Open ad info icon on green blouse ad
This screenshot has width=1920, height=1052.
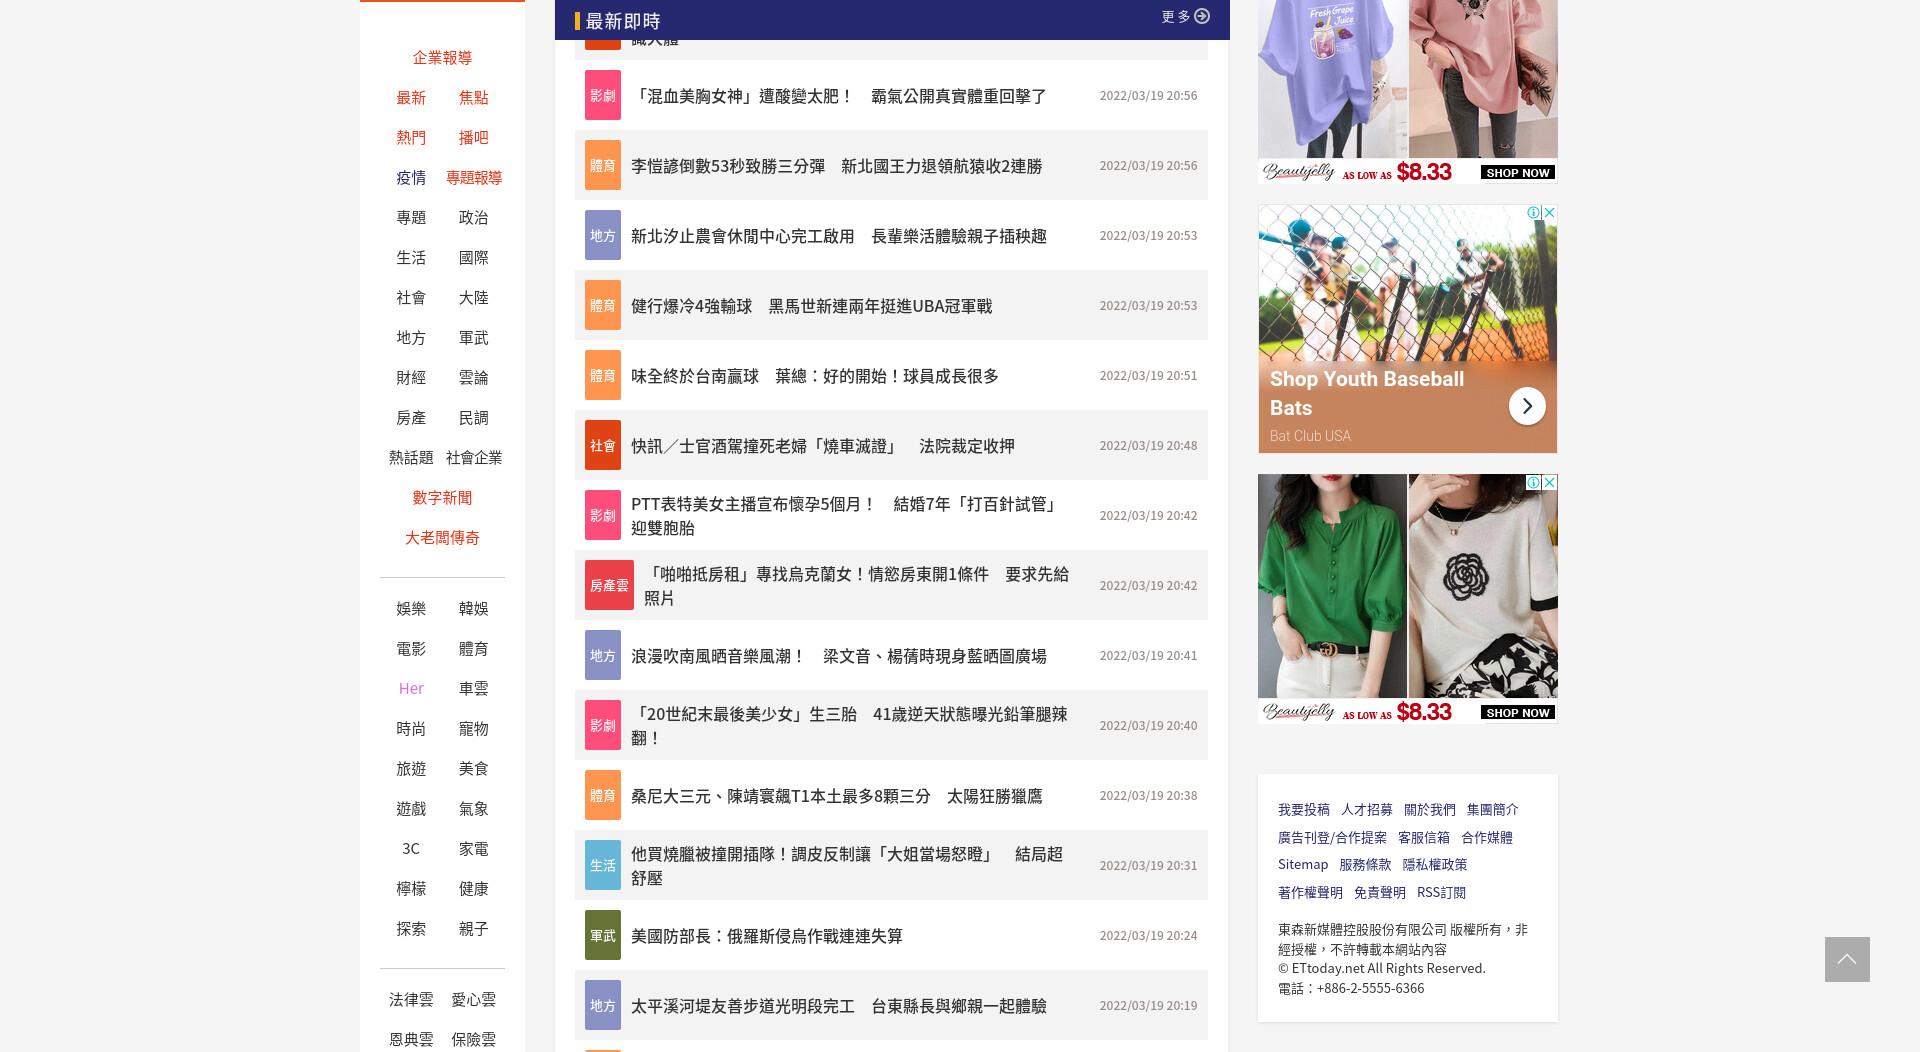pyautogui.click(x=1533, y=482)
